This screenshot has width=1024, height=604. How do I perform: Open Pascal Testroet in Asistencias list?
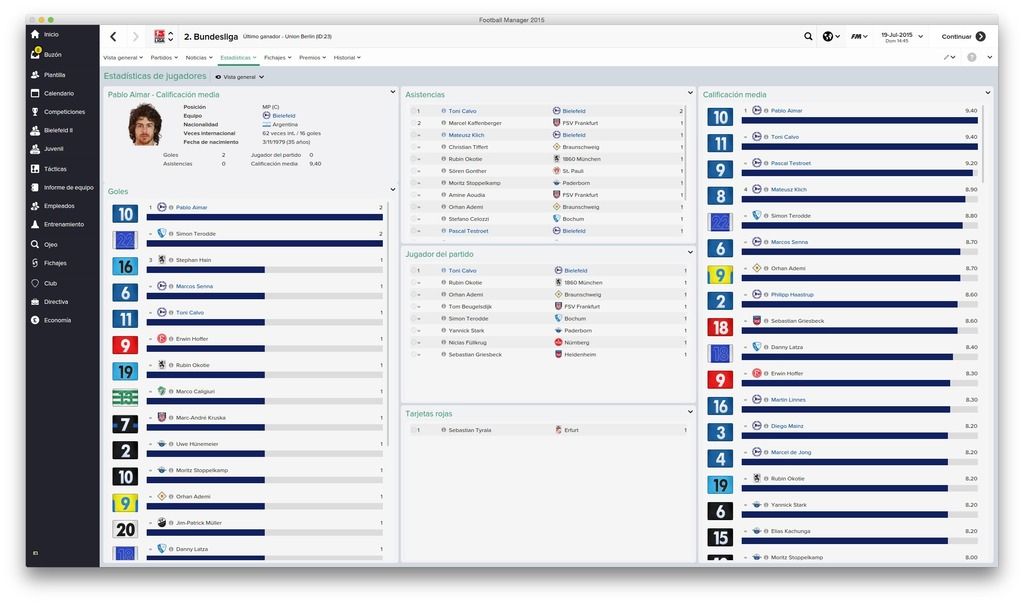pyautogui.click(x=468, y=231)
